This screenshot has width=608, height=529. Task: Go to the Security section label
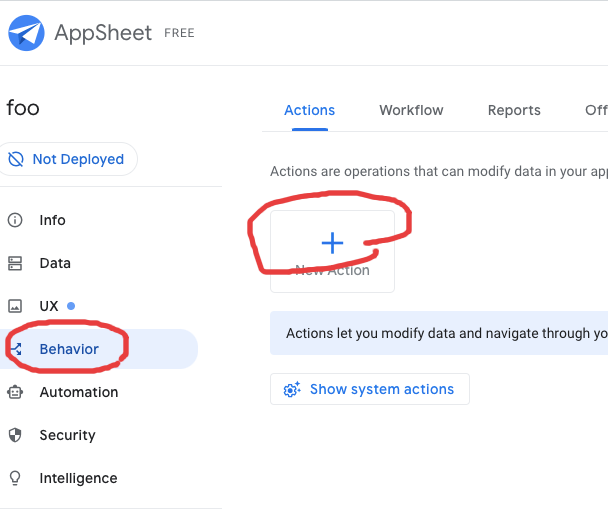67,435
